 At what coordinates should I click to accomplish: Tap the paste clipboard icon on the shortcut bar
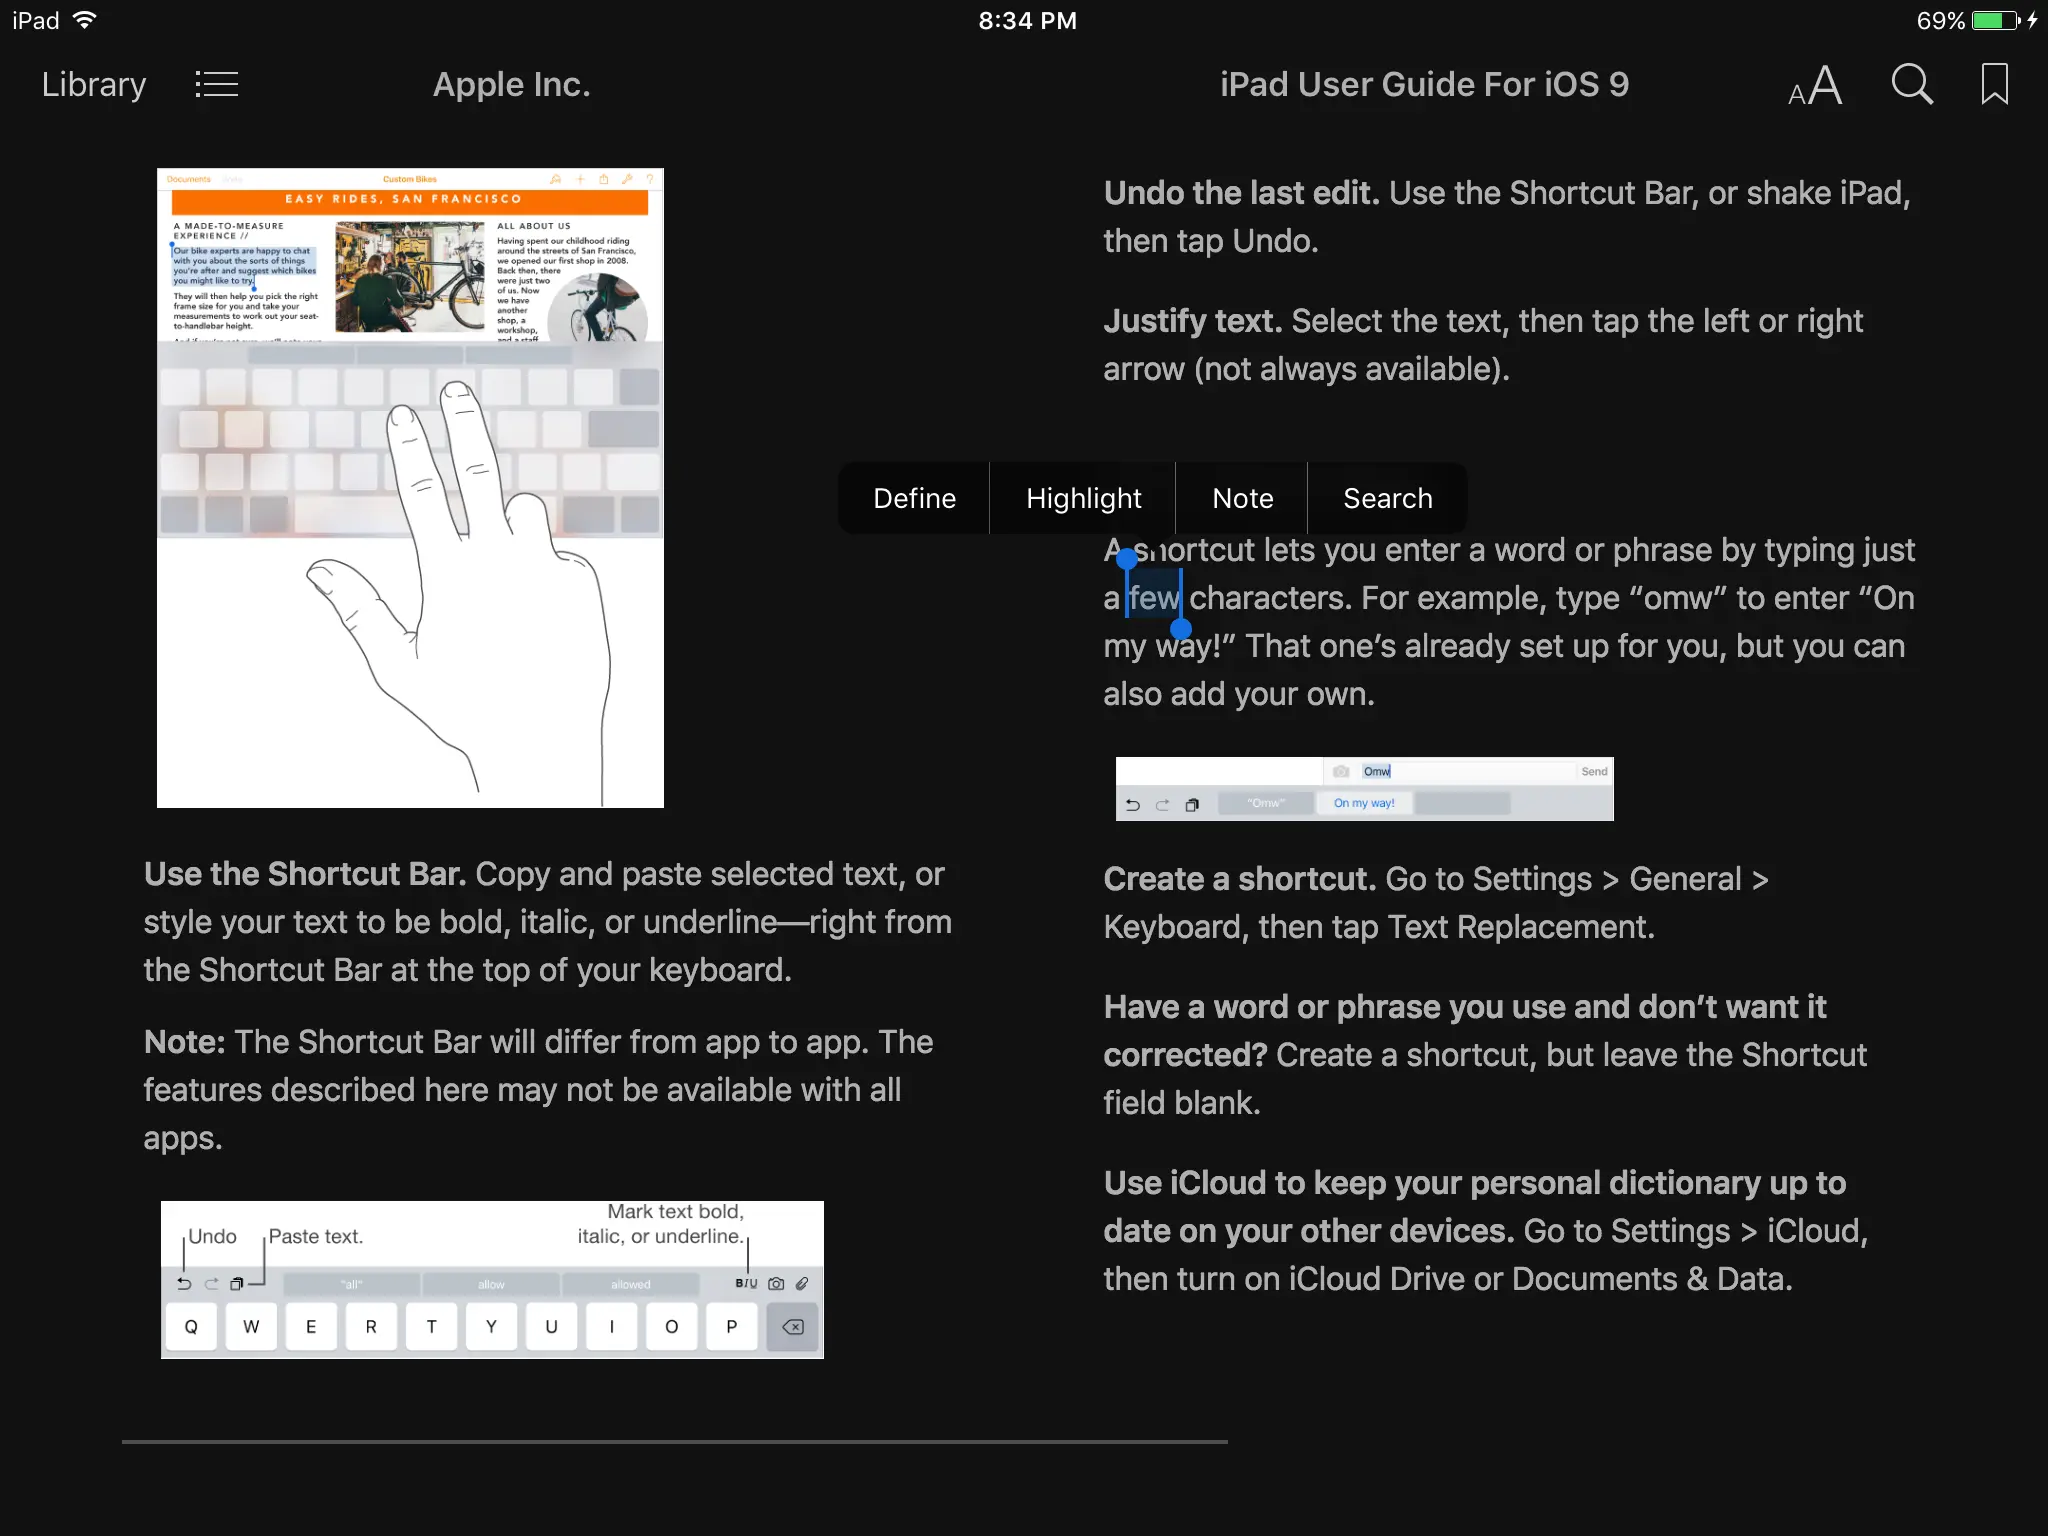(238, 1283)
